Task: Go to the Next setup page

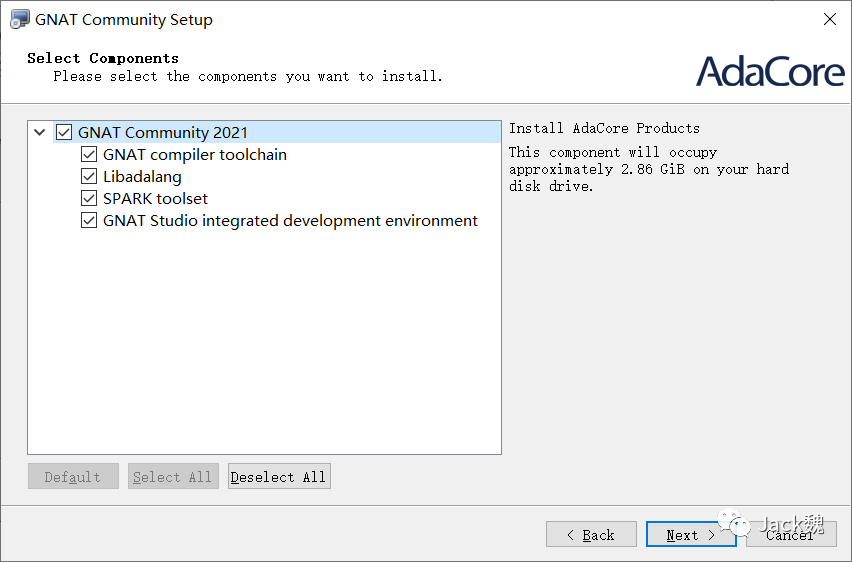Action: [x=691, y=535]
